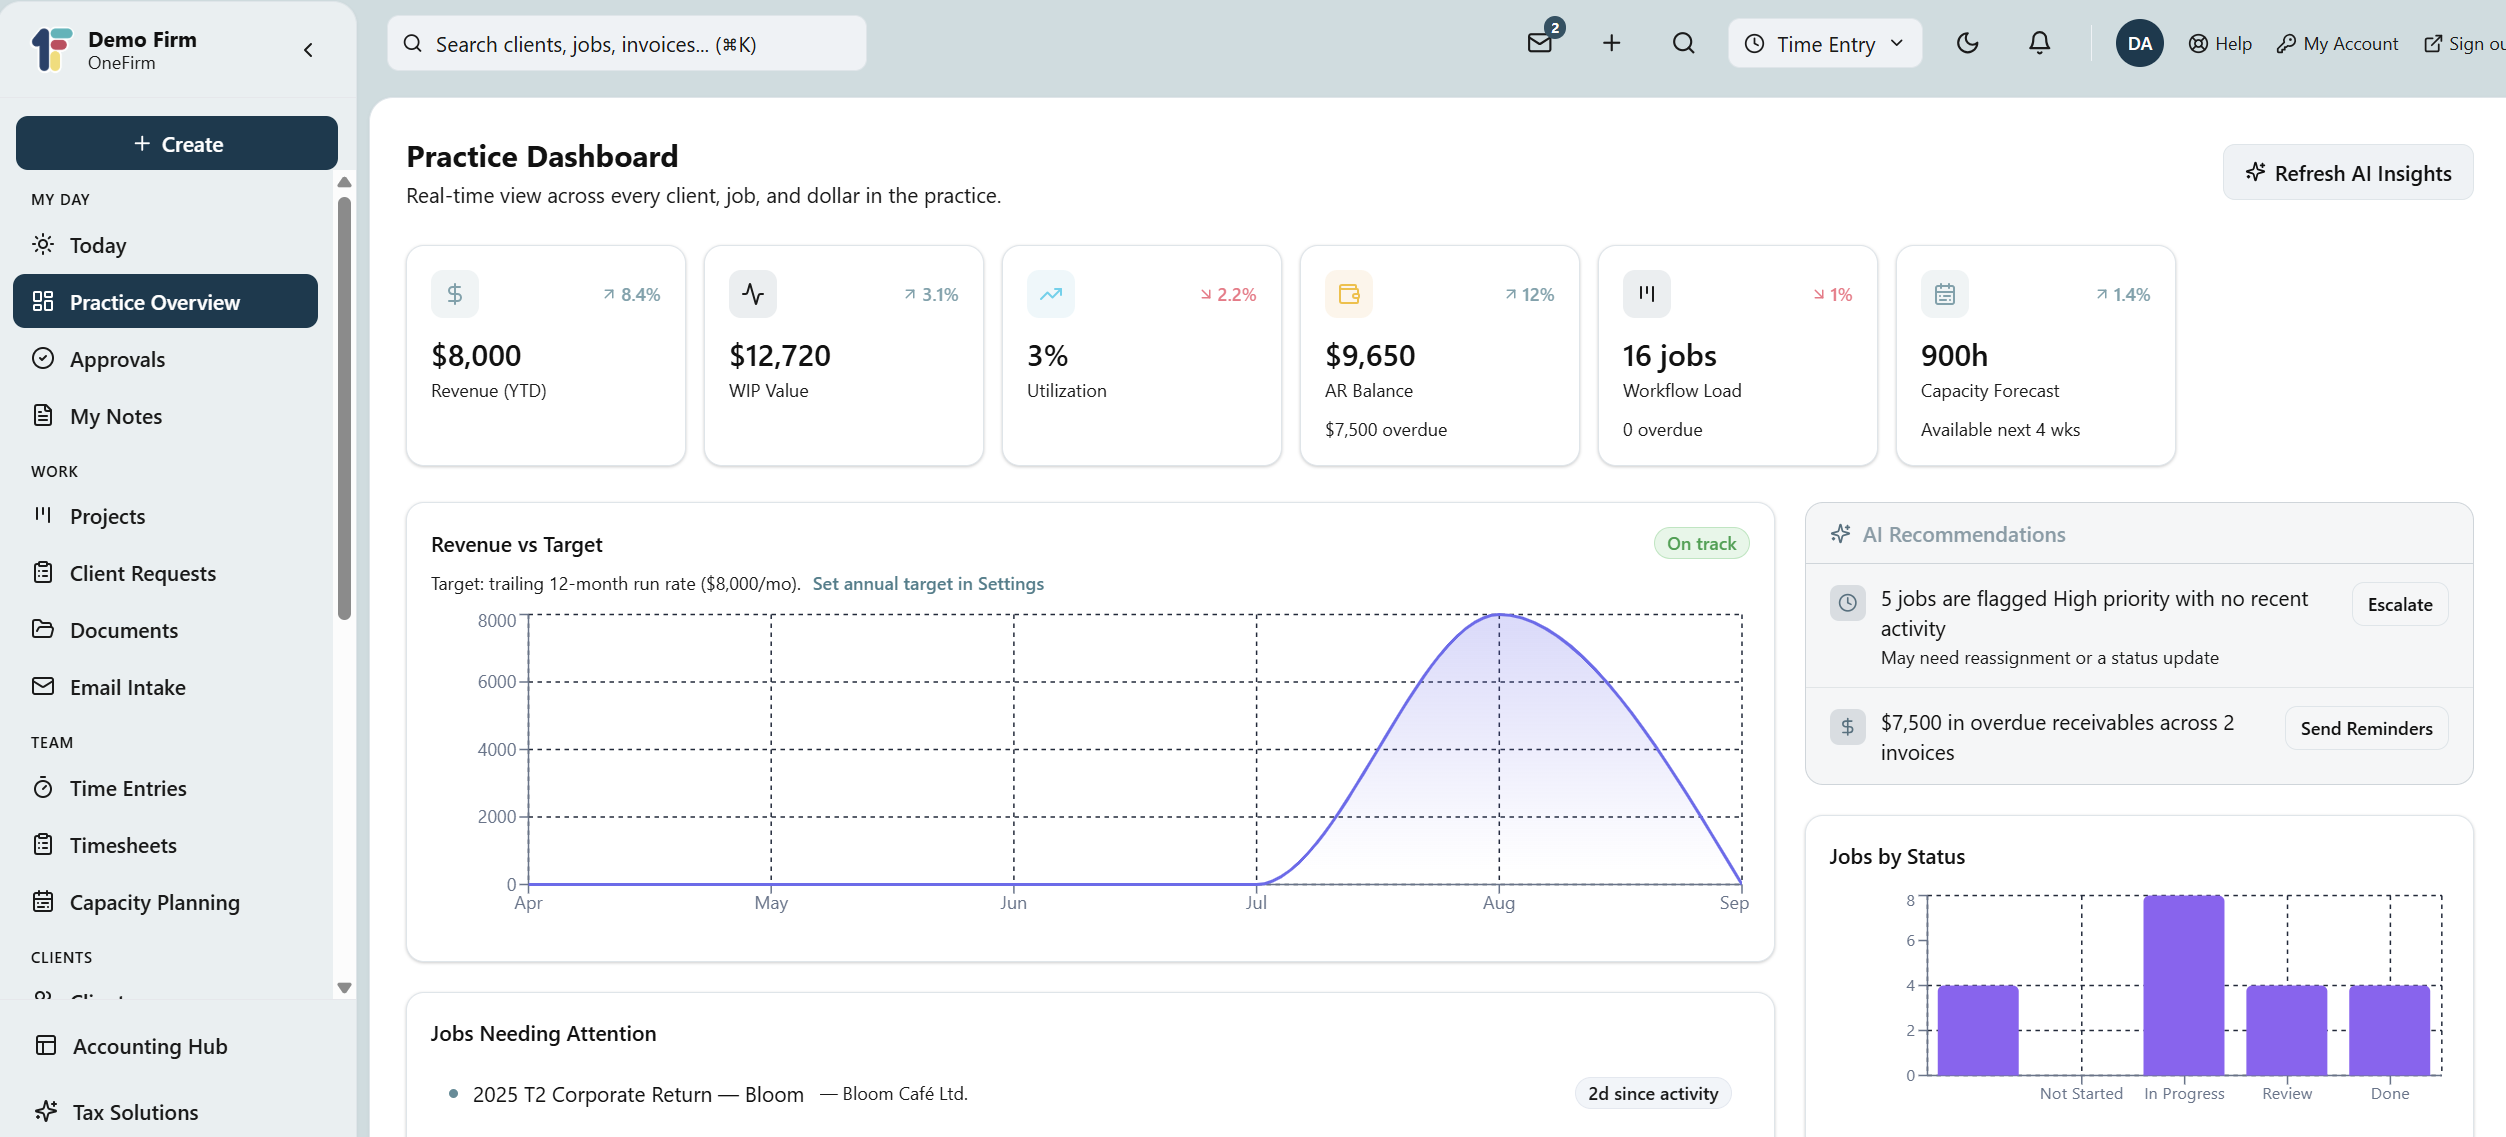Open Capacity Planning in the sidebar
The image size is (2506, 1137).
(165, 902)
